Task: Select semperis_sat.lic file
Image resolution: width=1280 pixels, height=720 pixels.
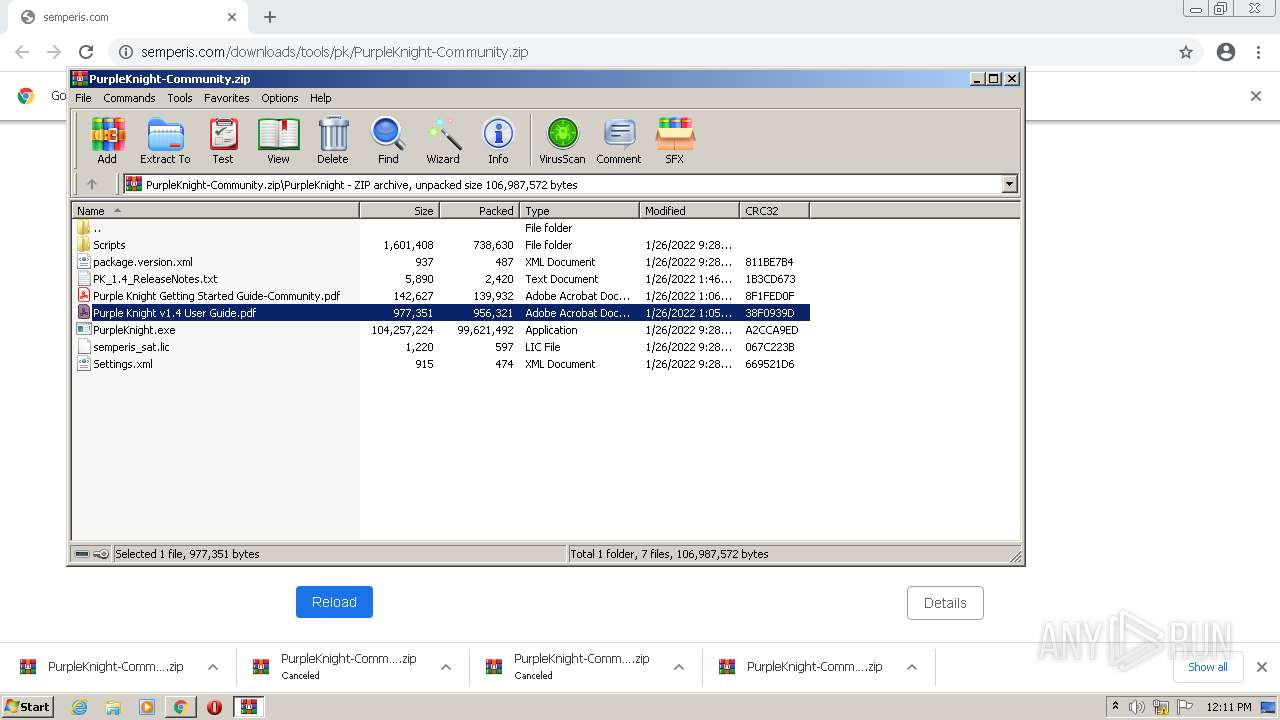Action: [x=441, y=347]
